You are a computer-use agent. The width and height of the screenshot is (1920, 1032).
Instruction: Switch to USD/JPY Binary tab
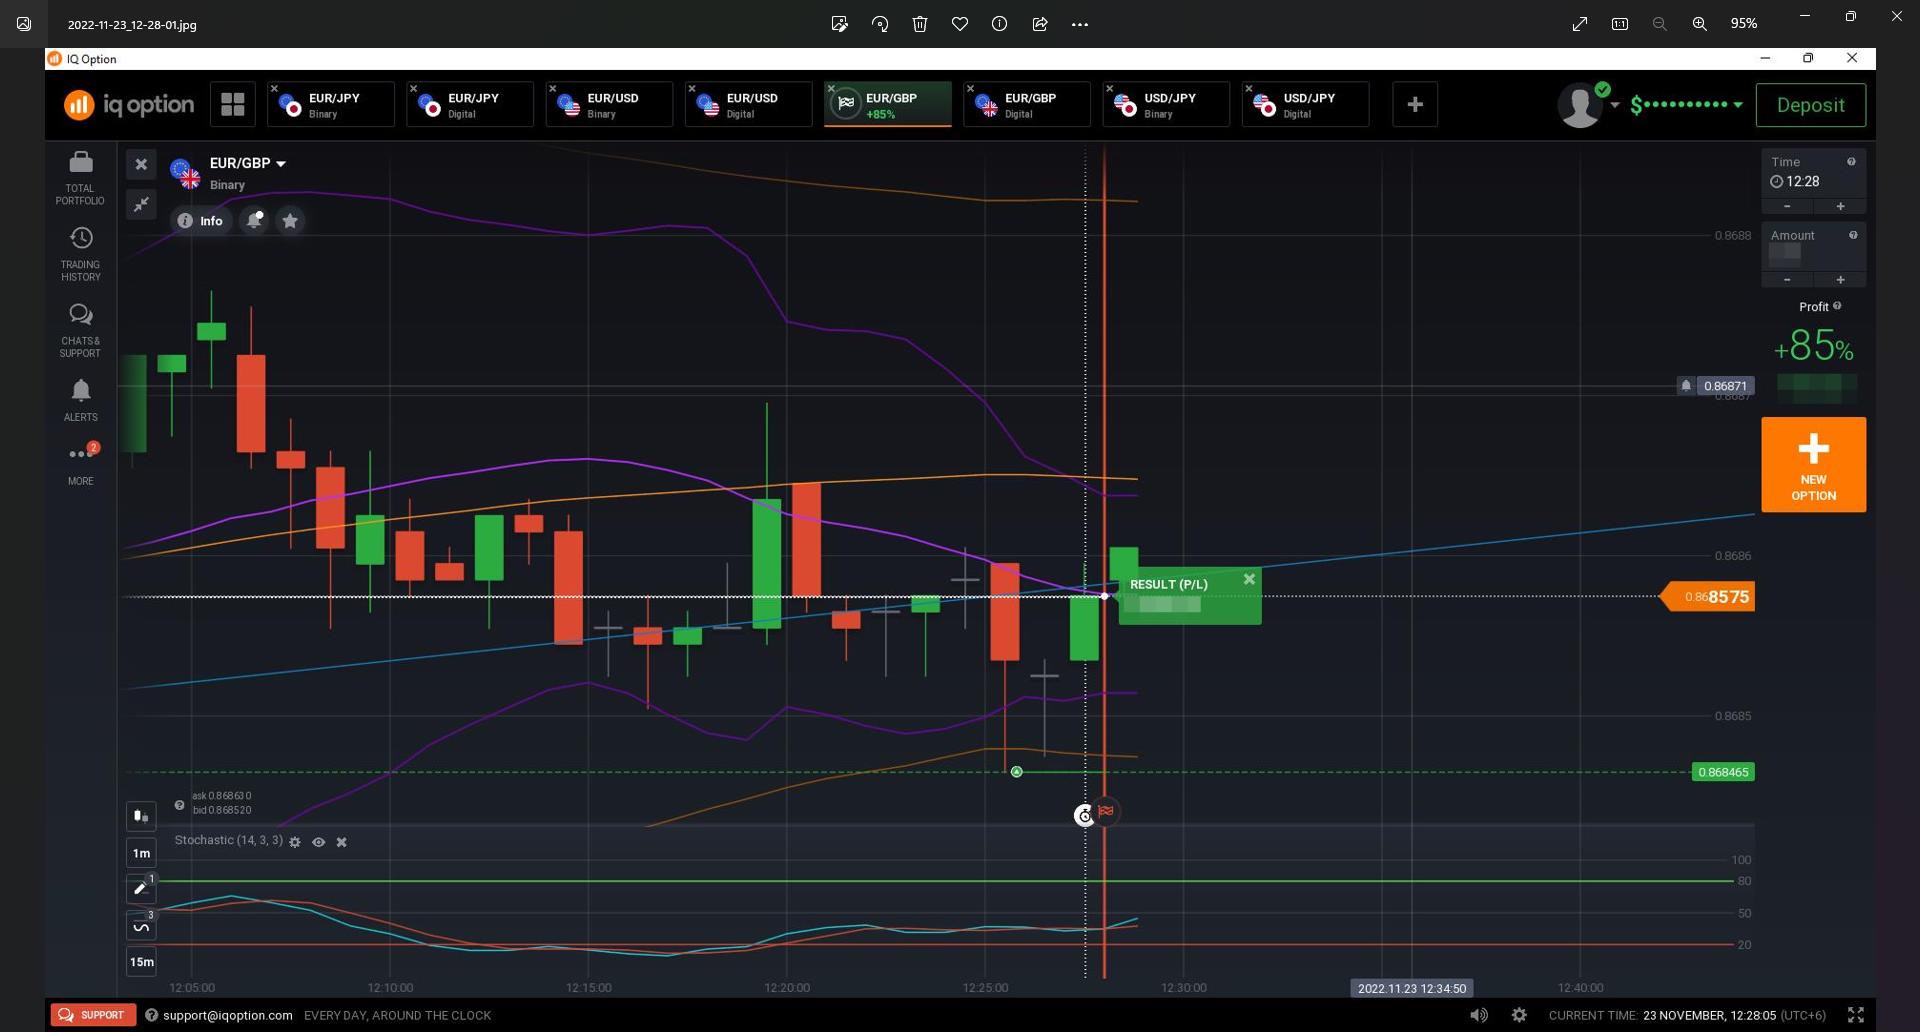click(1166, 105)
